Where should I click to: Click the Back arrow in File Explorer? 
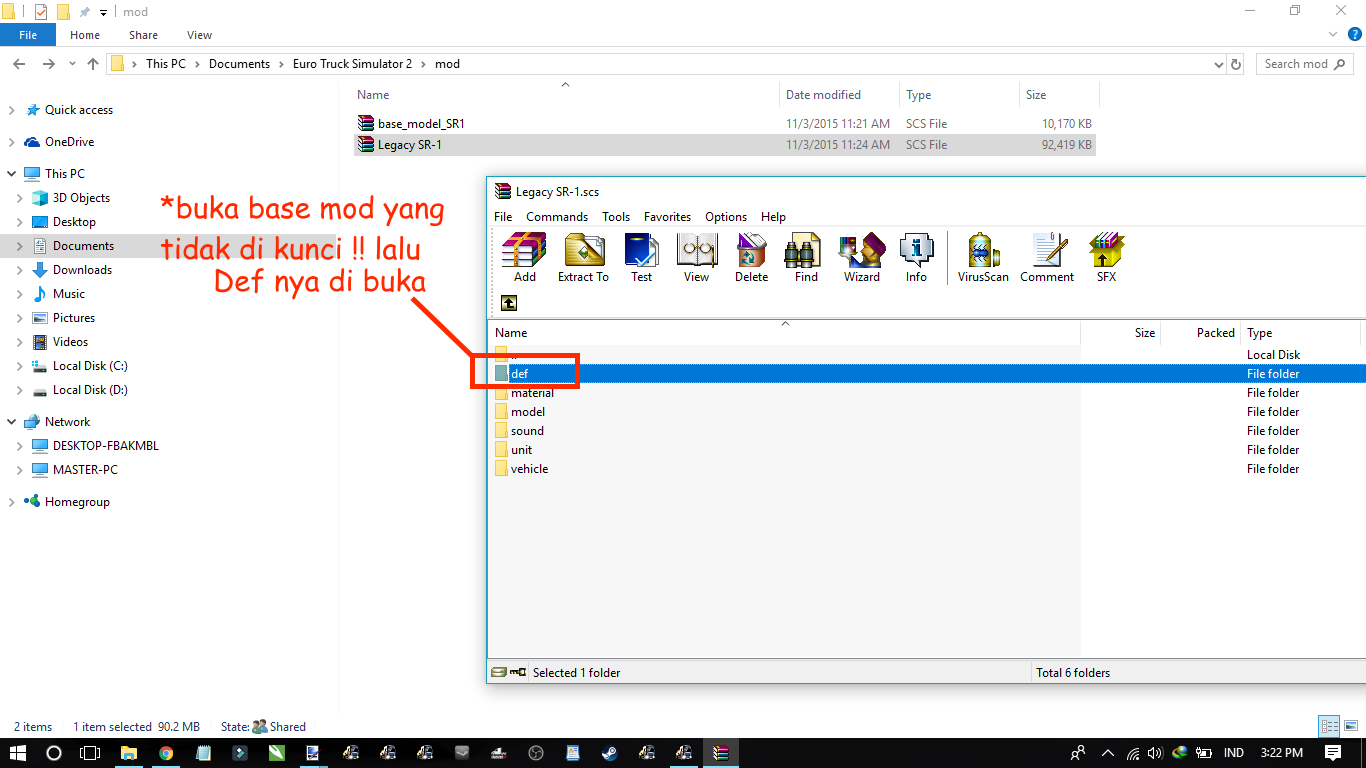(x=19, y=64)
